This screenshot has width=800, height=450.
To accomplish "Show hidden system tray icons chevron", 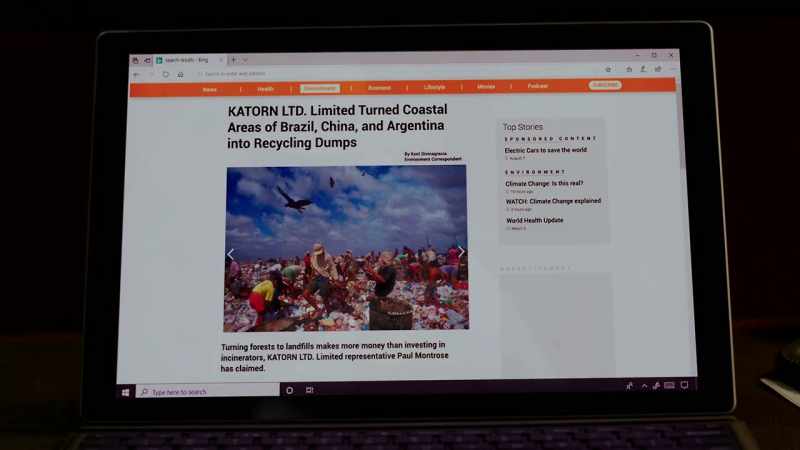I will click(x=644, y=386).
